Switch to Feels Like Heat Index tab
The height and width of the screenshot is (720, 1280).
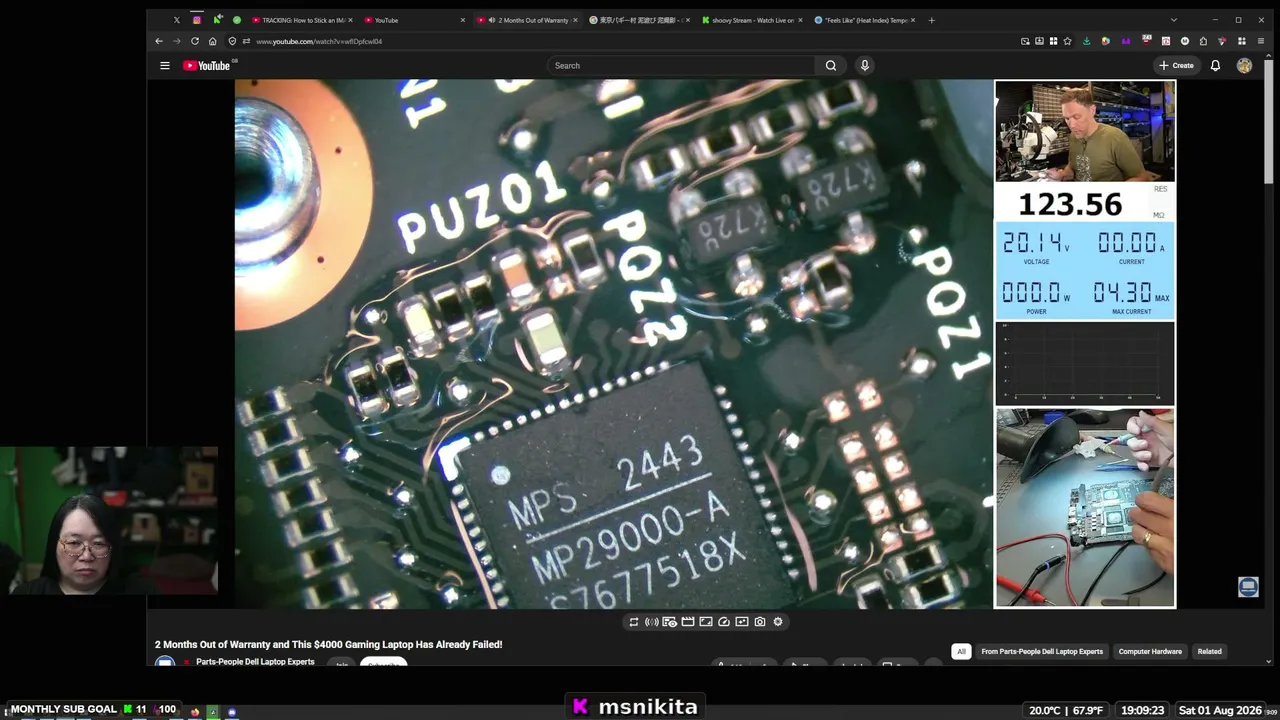[865, 20]
